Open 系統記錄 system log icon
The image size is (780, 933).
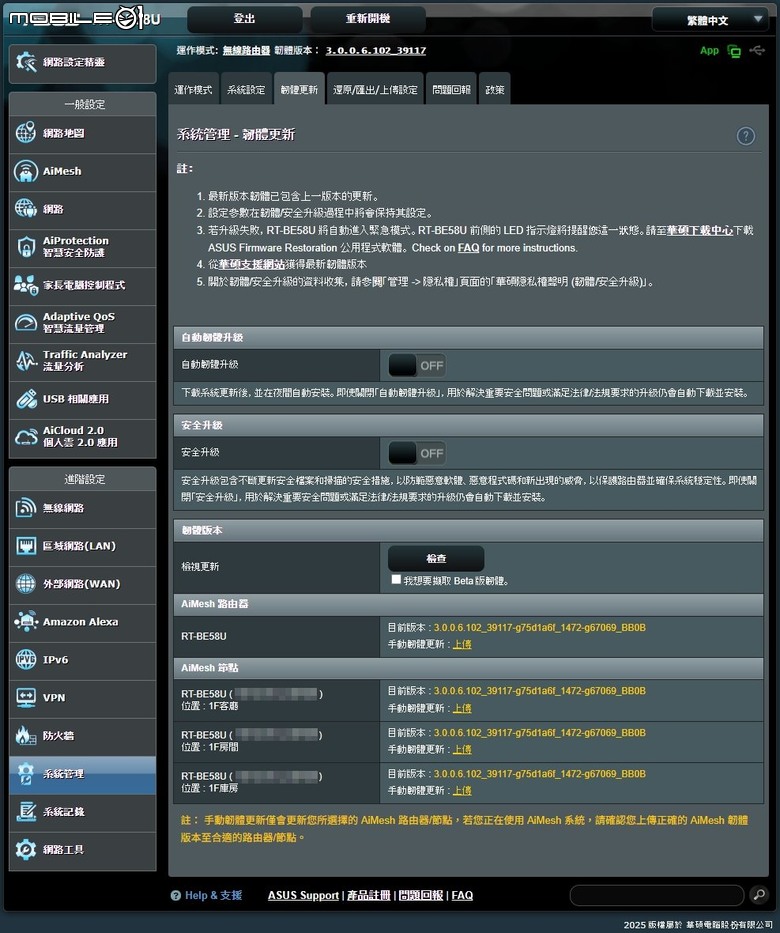pos(26,812)
